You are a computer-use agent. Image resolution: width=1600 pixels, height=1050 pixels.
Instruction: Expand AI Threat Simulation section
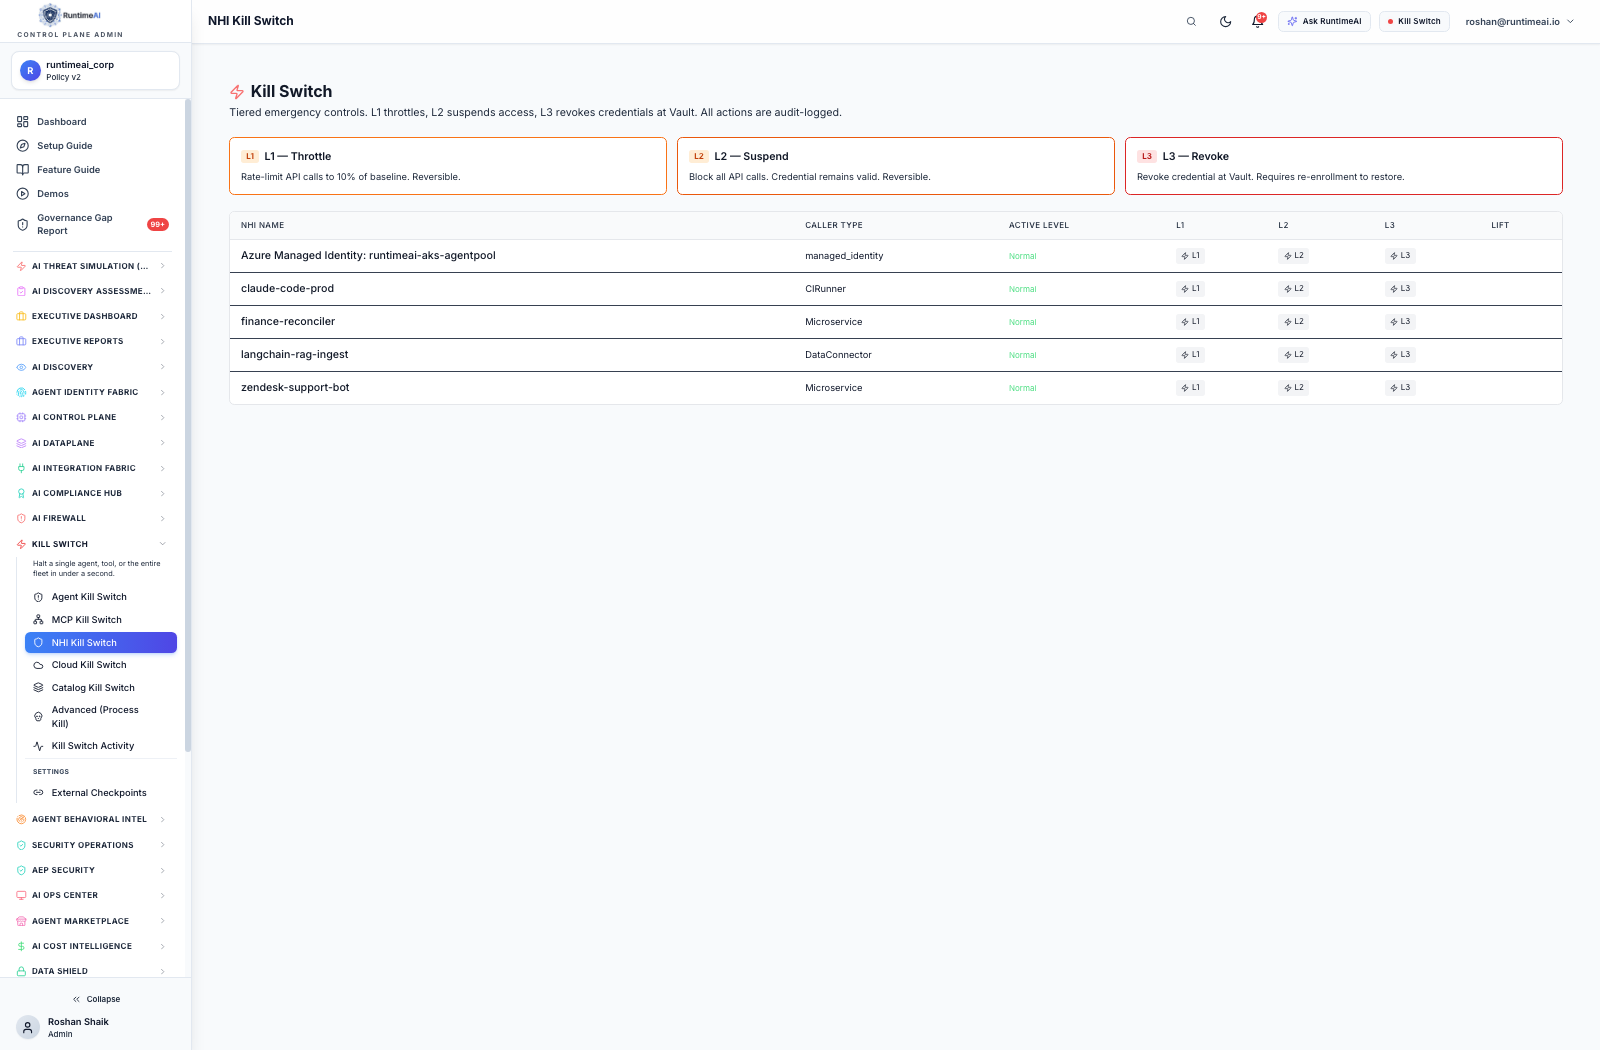coord(92,266)
